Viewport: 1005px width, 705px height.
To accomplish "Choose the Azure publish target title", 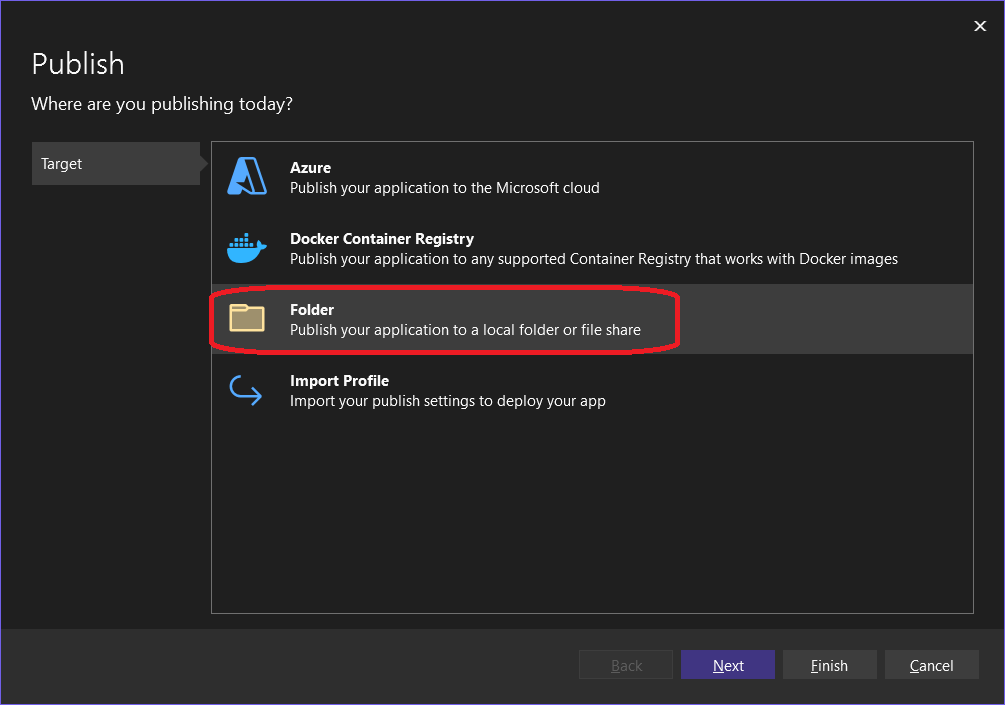I will pyautogui.click(x=310, y=168).
